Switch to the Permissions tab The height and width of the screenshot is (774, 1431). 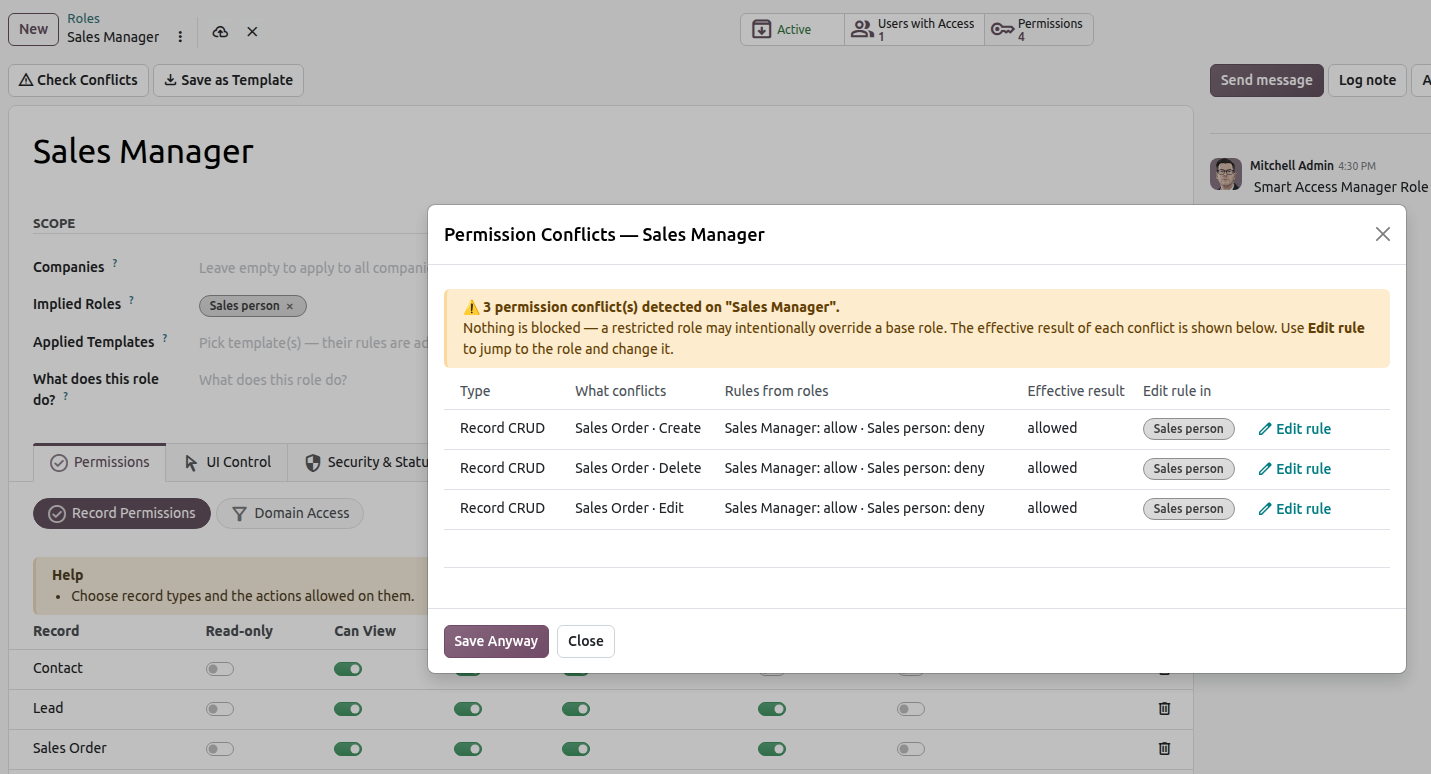click(100, 462)
